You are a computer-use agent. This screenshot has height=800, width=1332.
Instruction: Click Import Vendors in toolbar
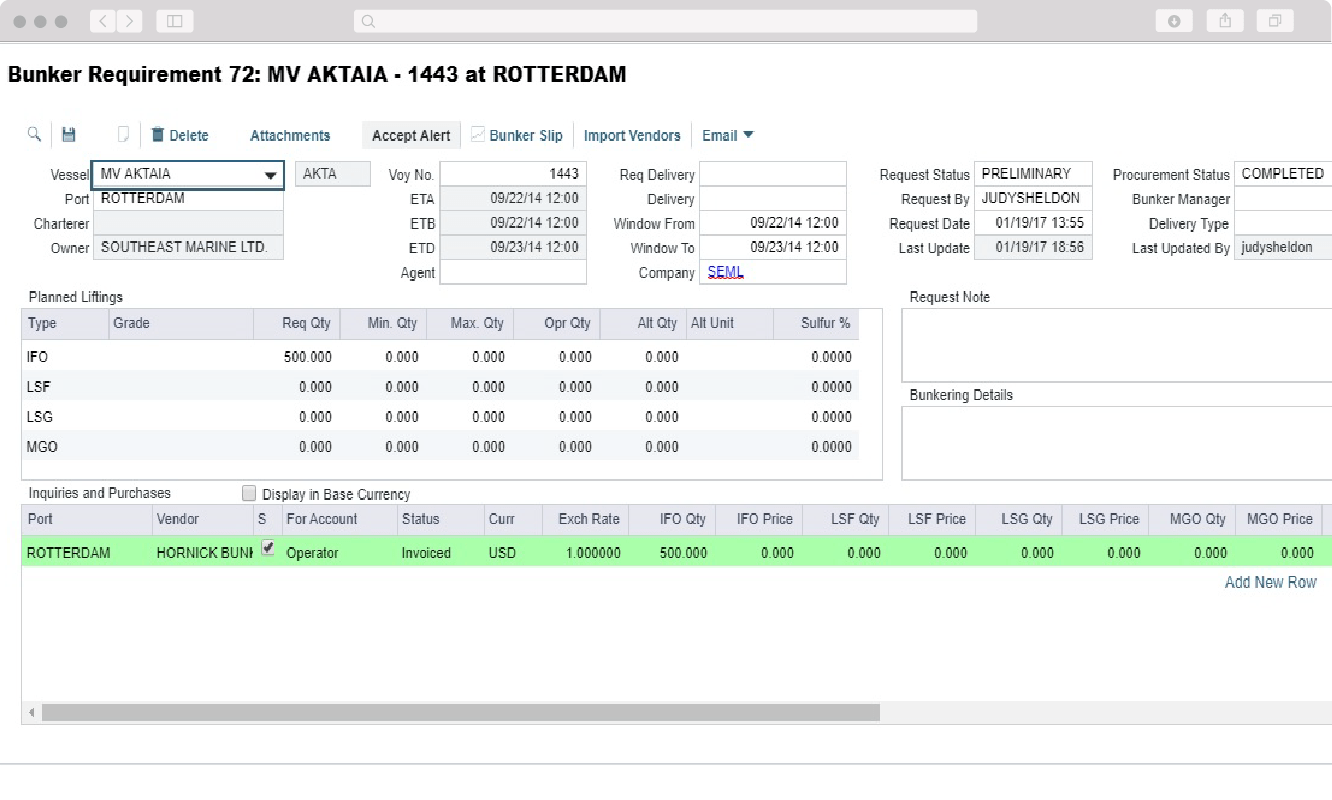tap(632, 135)
